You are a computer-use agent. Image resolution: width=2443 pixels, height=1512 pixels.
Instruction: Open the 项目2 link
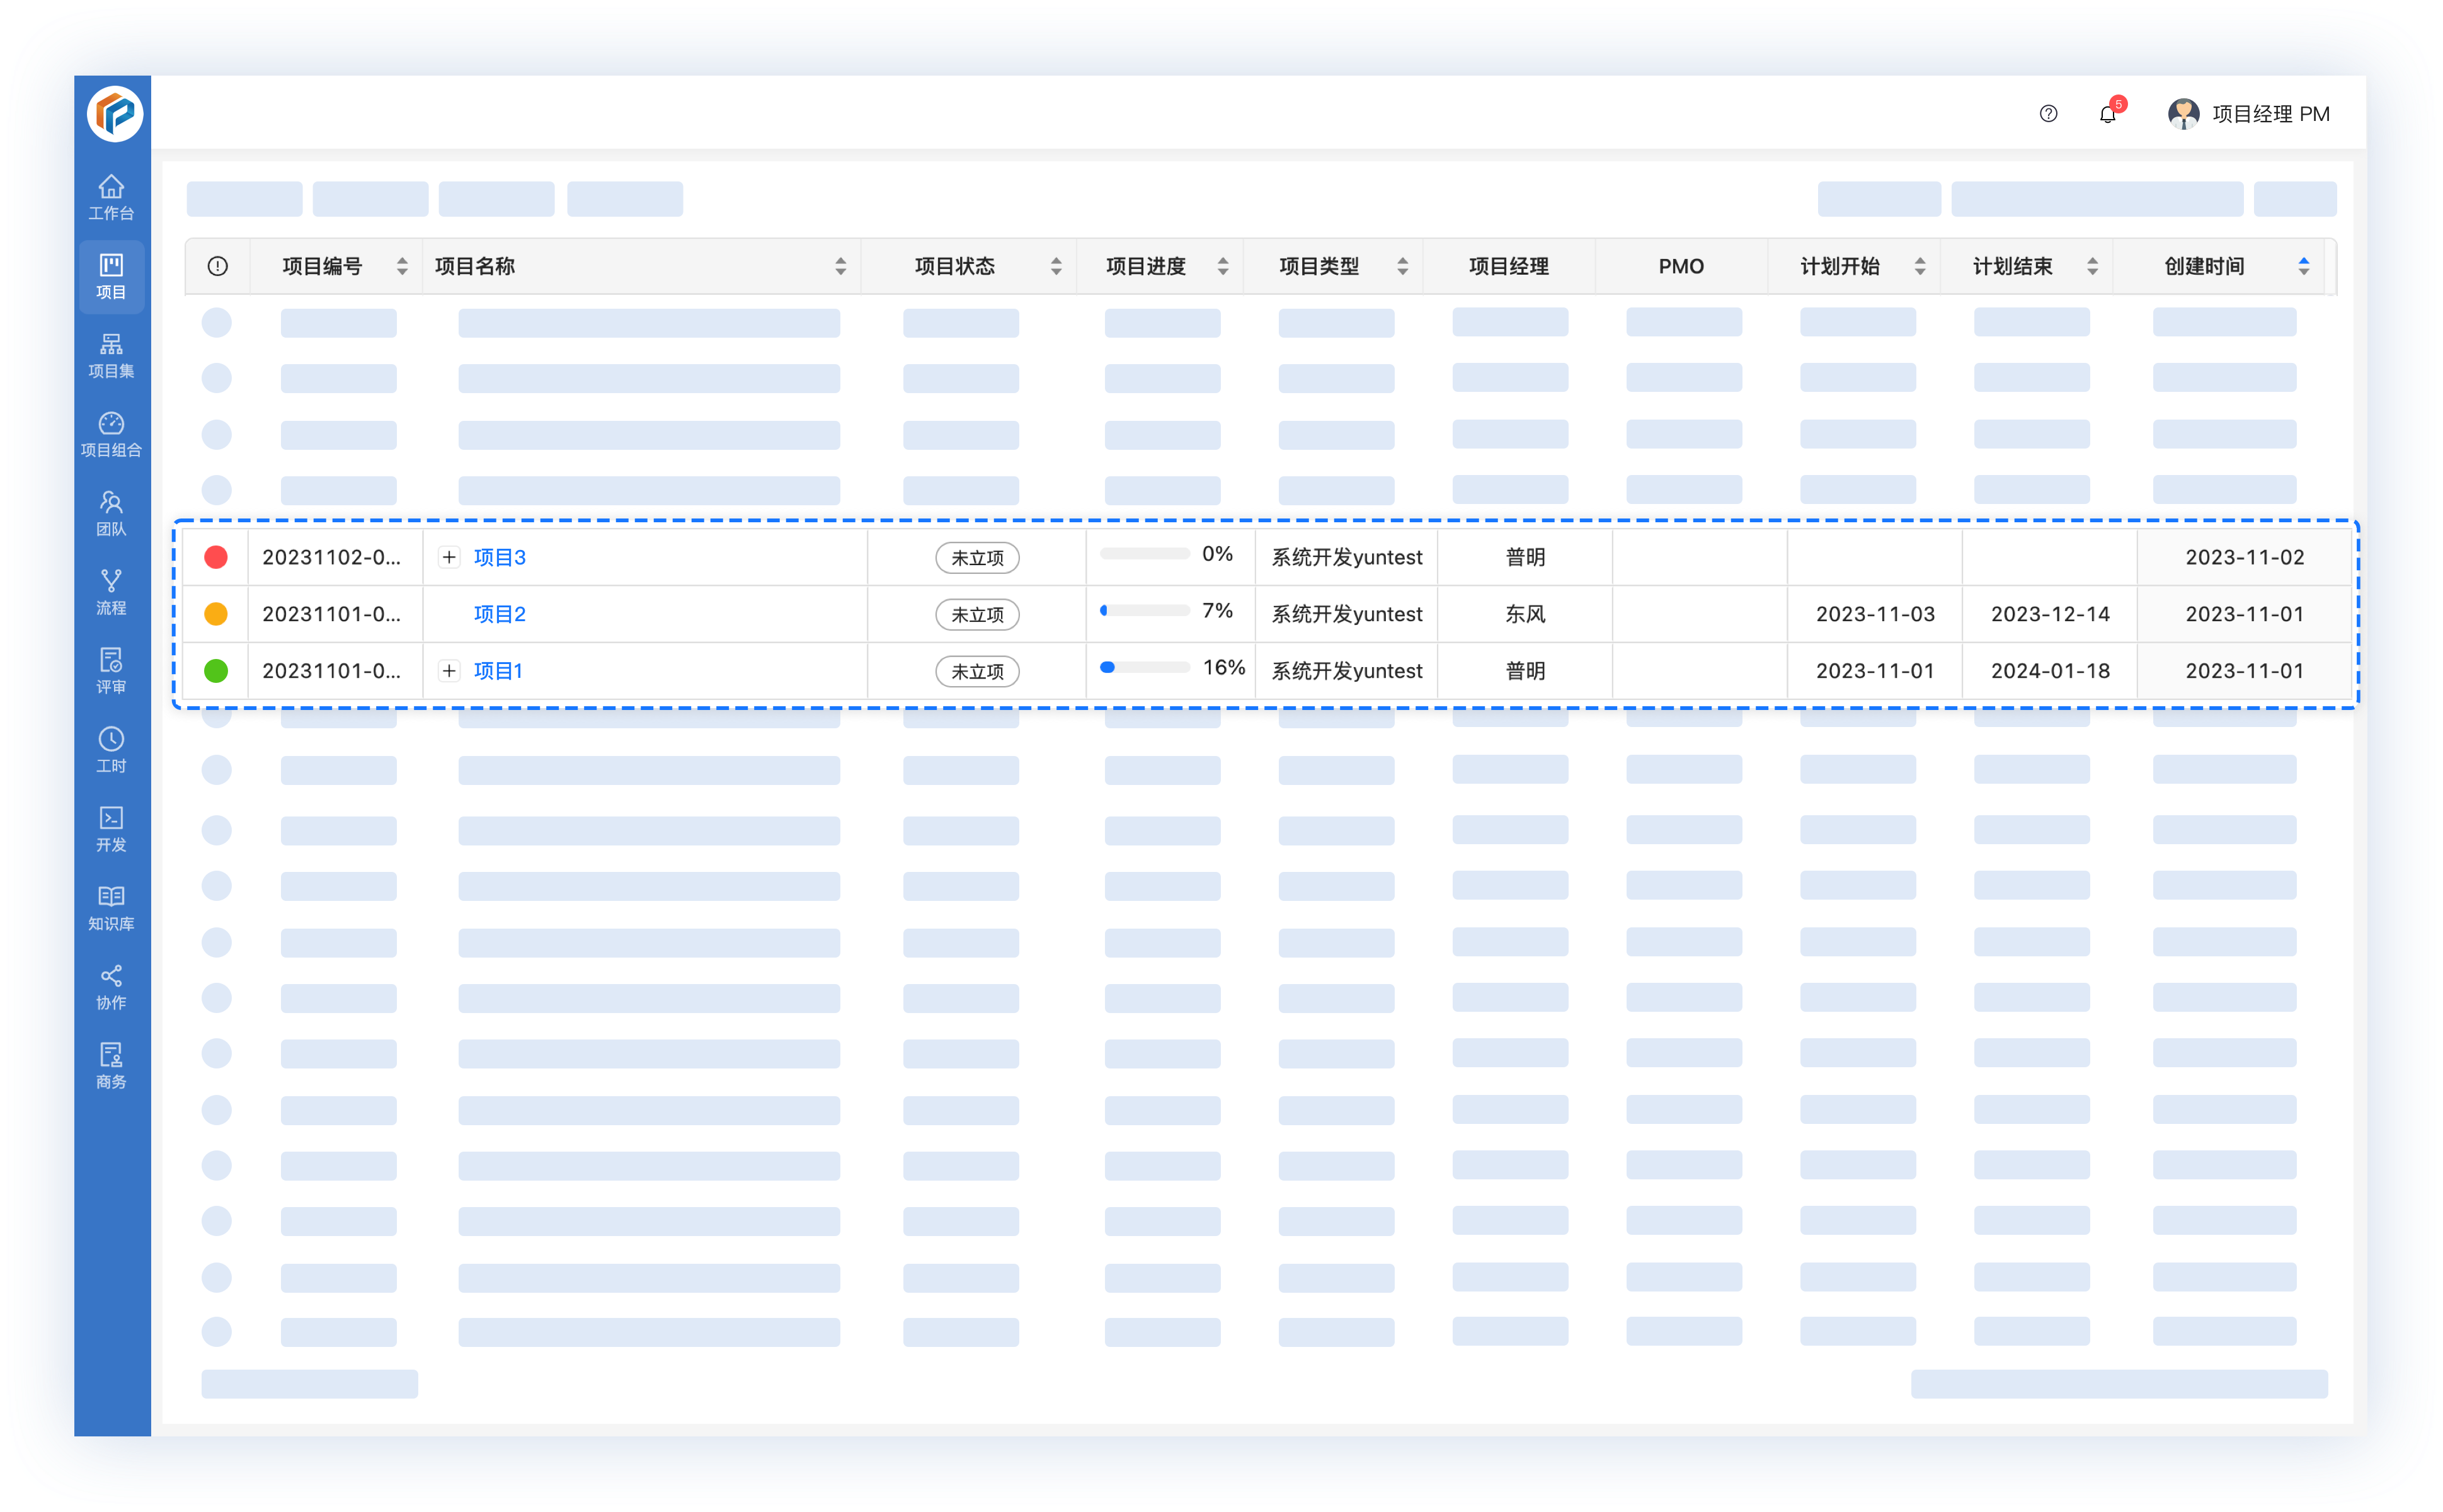coord(499,614)
